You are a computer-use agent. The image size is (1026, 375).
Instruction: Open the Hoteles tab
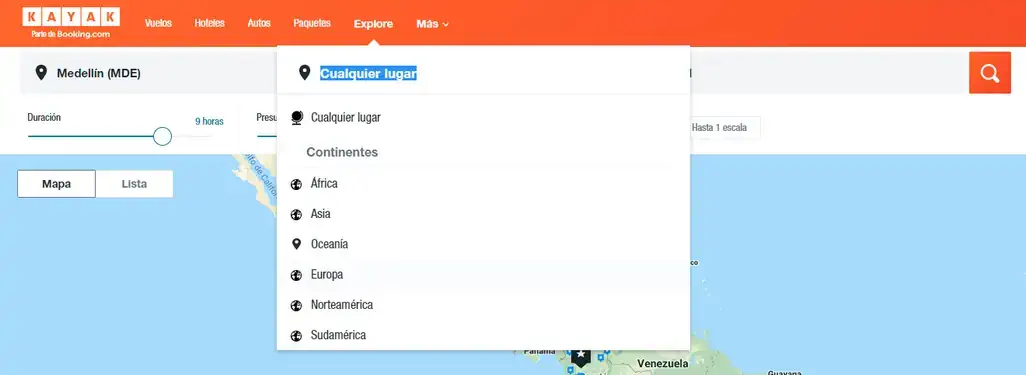click(x=209, y=23)
